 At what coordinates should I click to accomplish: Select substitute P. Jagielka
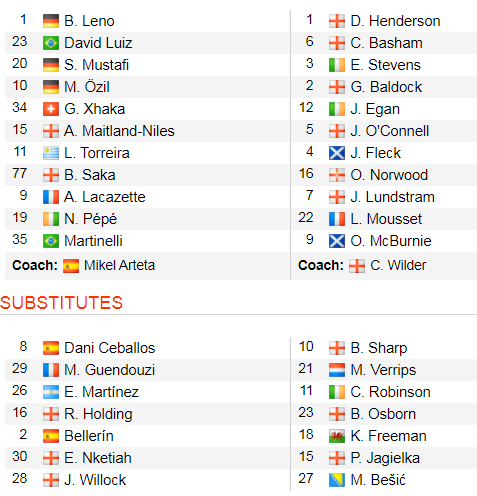pyautogui.click(x=385, y=458)
